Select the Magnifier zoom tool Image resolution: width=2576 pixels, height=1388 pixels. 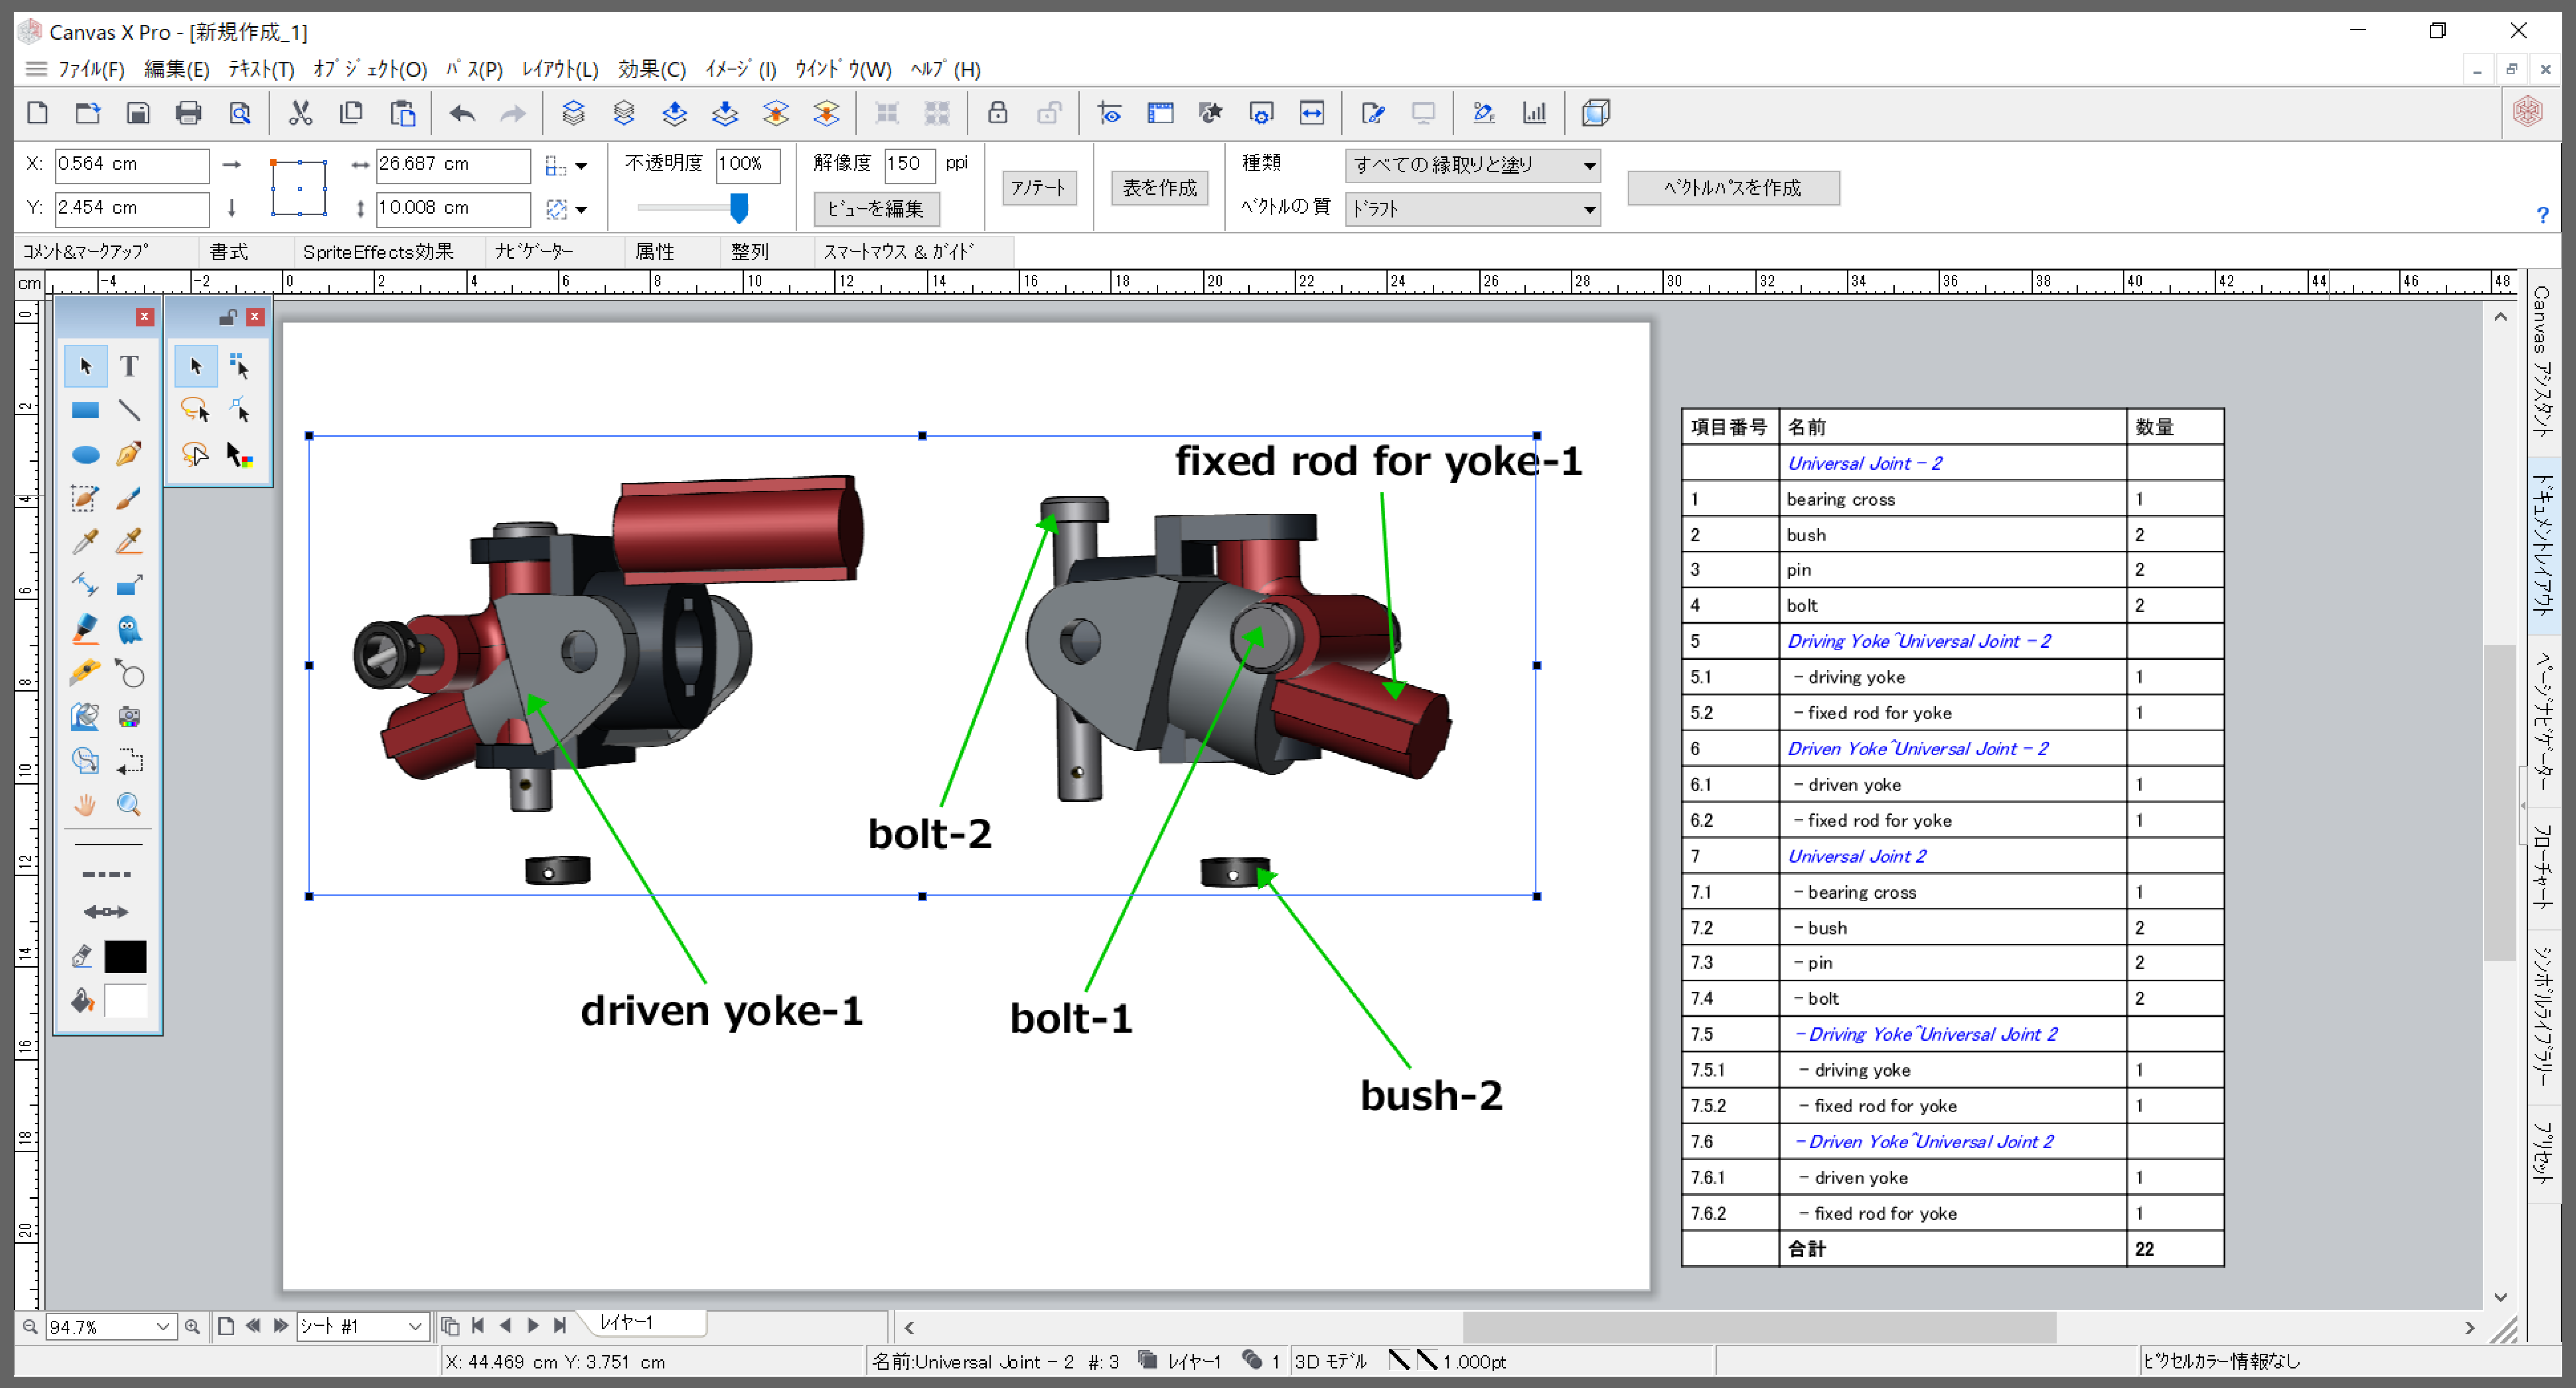click(129, 805)
